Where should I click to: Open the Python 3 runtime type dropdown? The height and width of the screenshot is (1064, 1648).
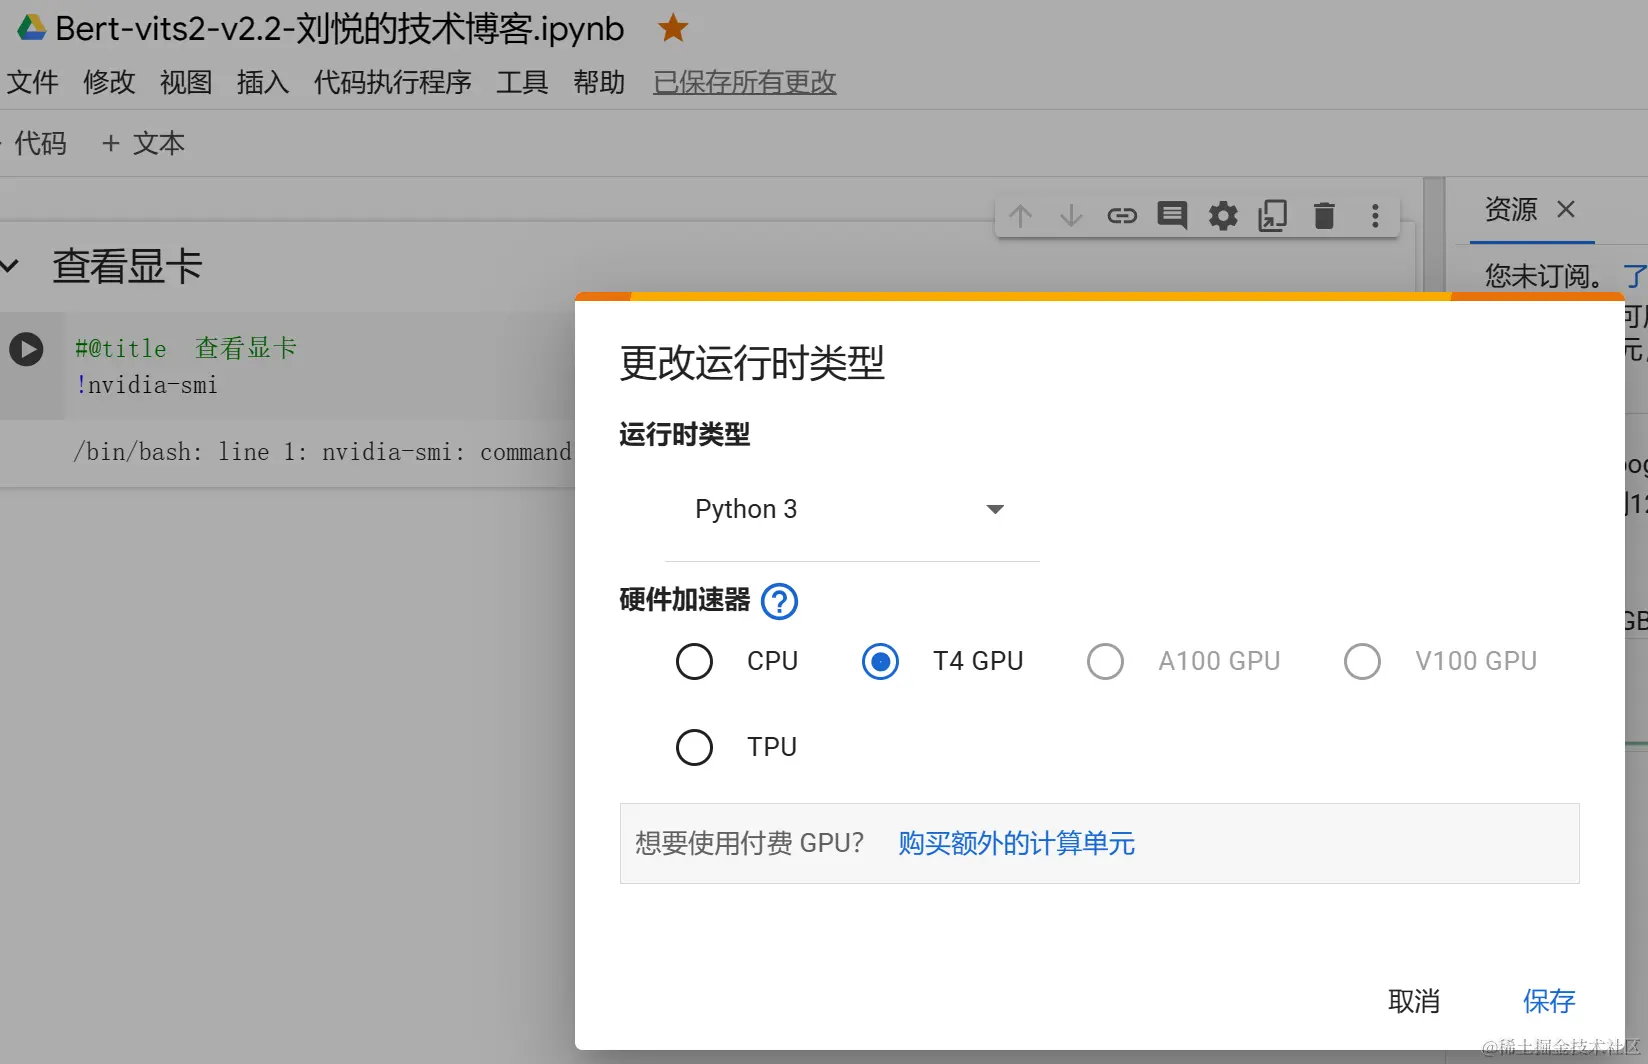(851, 510)
